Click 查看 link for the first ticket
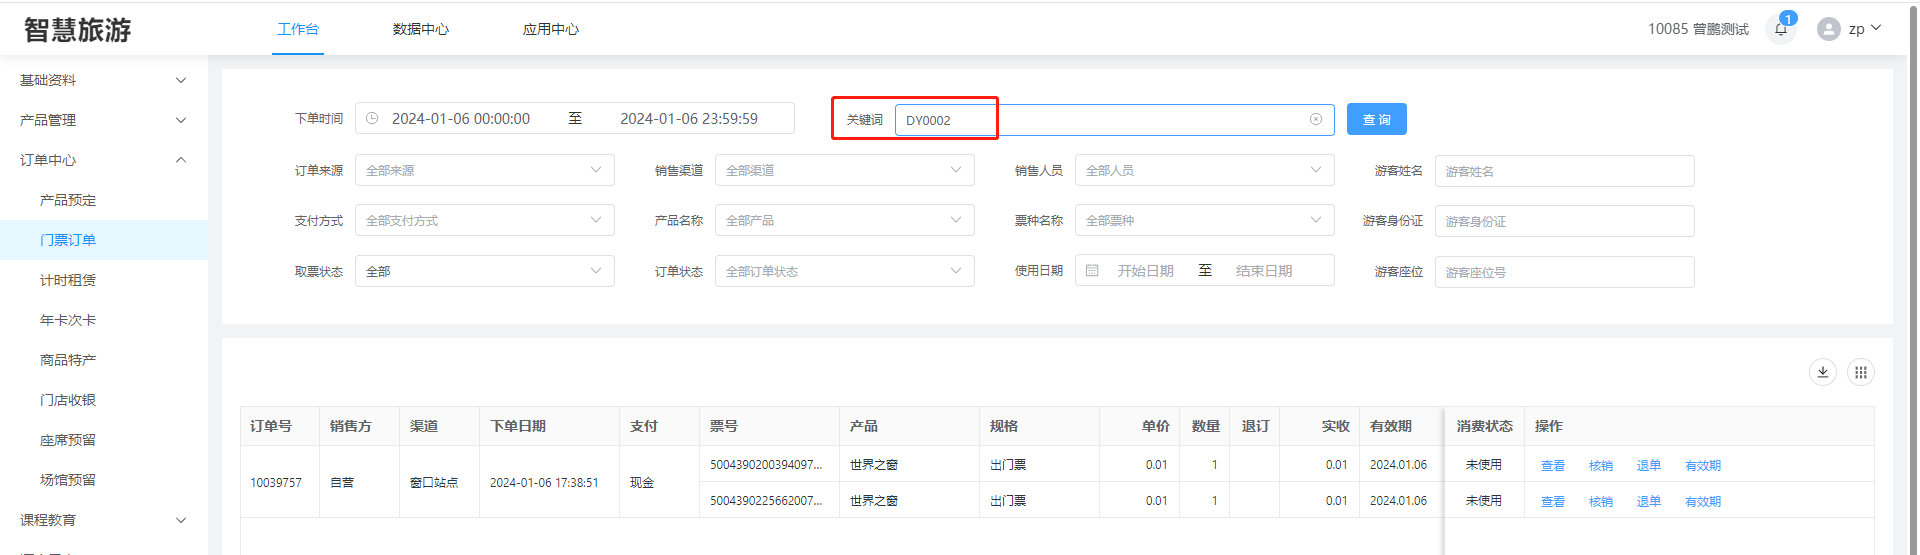 click(1552, 466)
